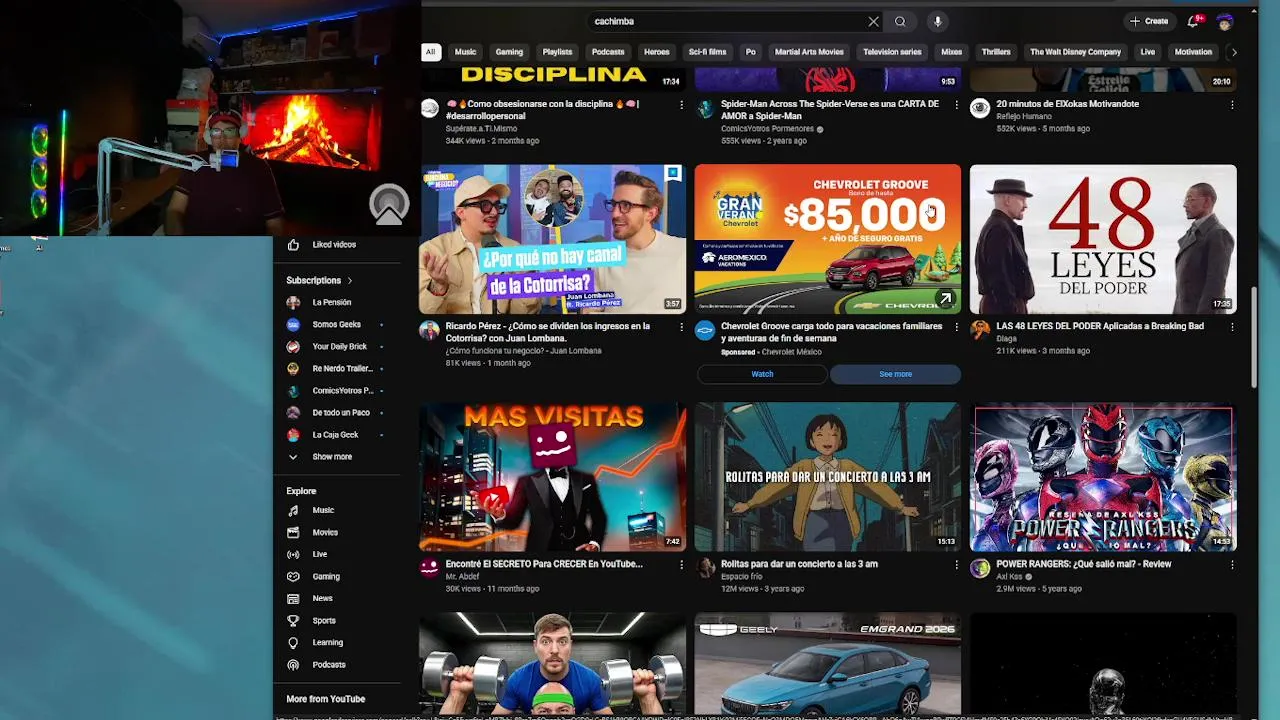
Task: Open Rolitas para dar un concierto title
Action: coord(799,564)
